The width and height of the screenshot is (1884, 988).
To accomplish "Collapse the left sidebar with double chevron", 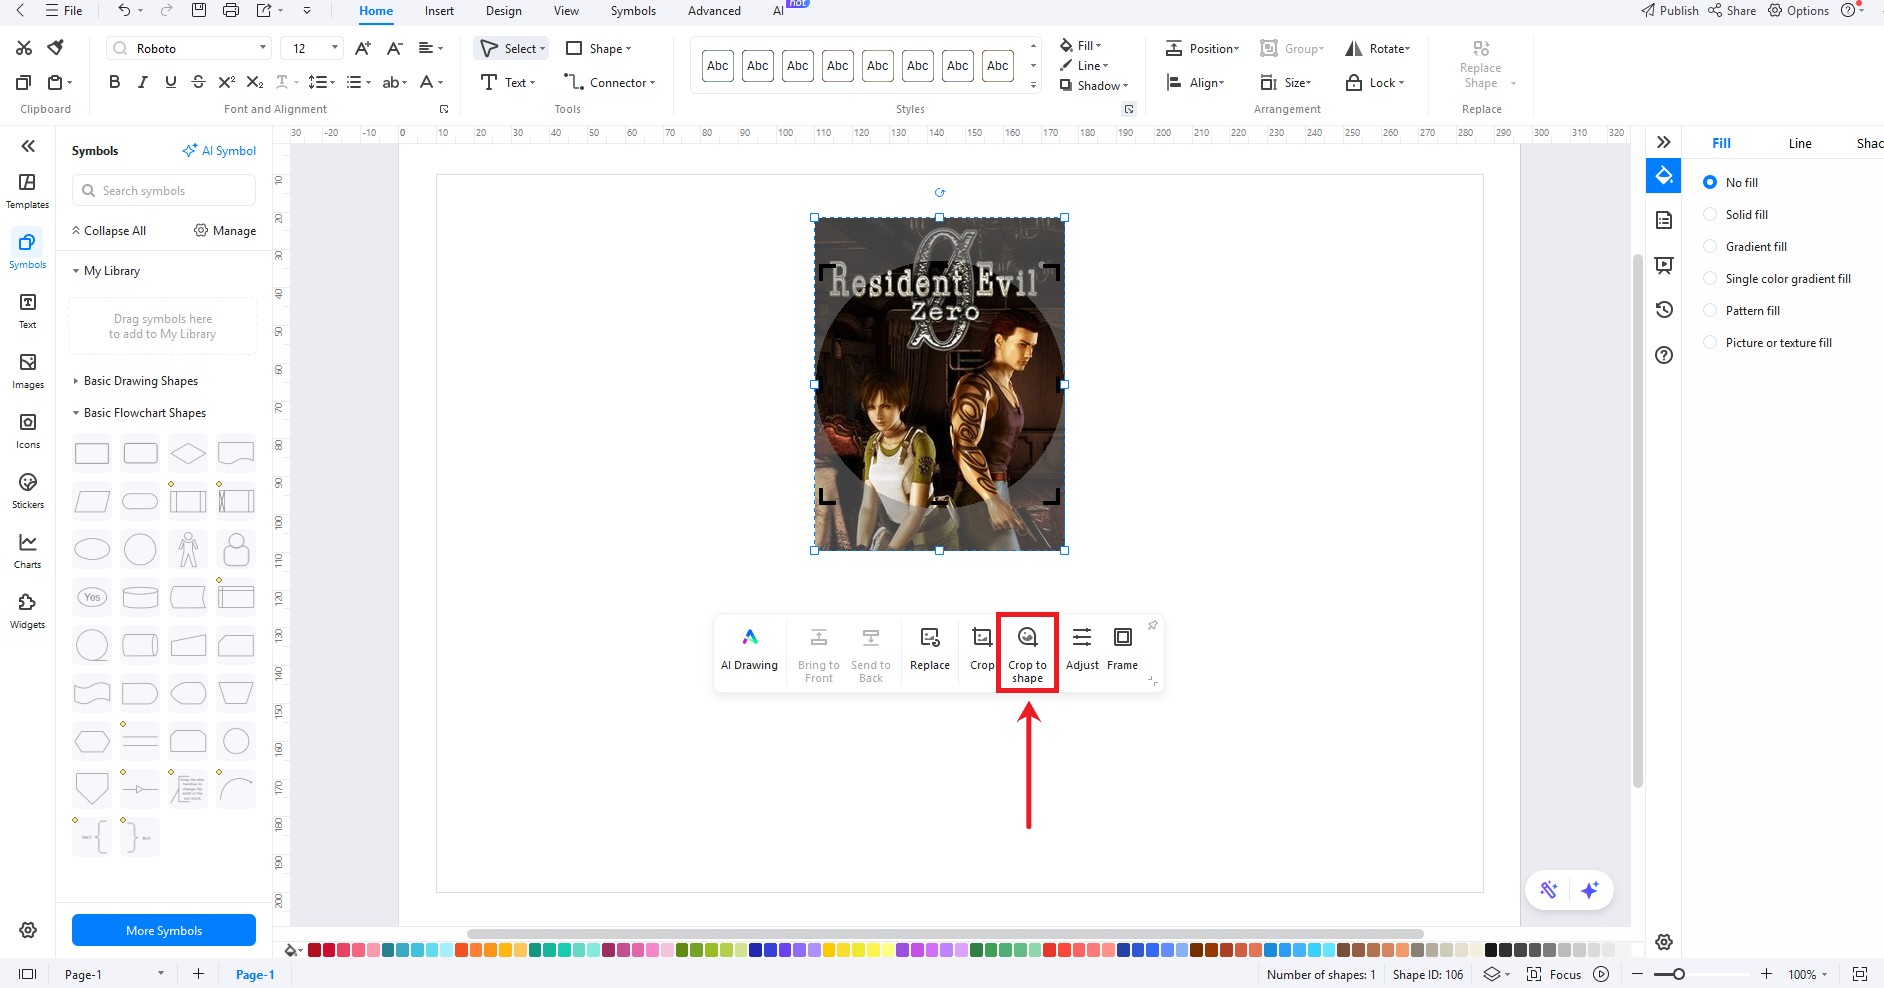I will [x=28, y=146].
